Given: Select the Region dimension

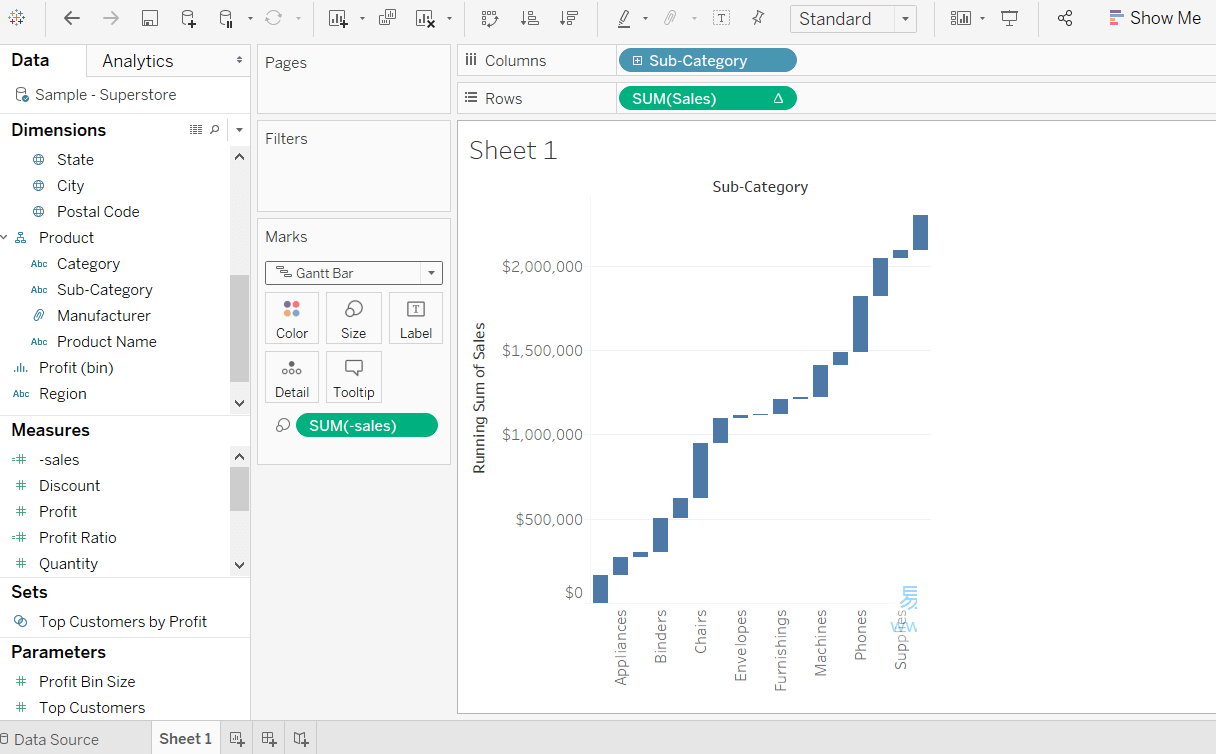Looking at the screenshot, I should point(62,394).
